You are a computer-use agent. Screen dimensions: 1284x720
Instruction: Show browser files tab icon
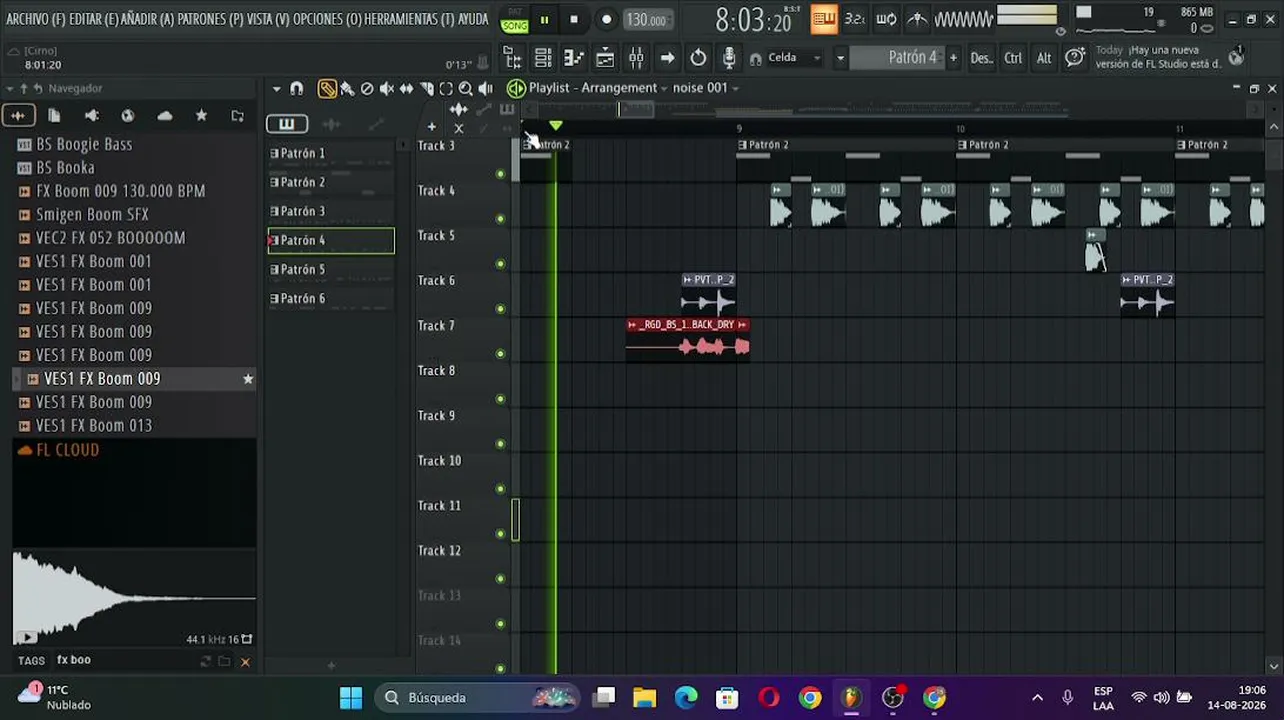point(54,116)
